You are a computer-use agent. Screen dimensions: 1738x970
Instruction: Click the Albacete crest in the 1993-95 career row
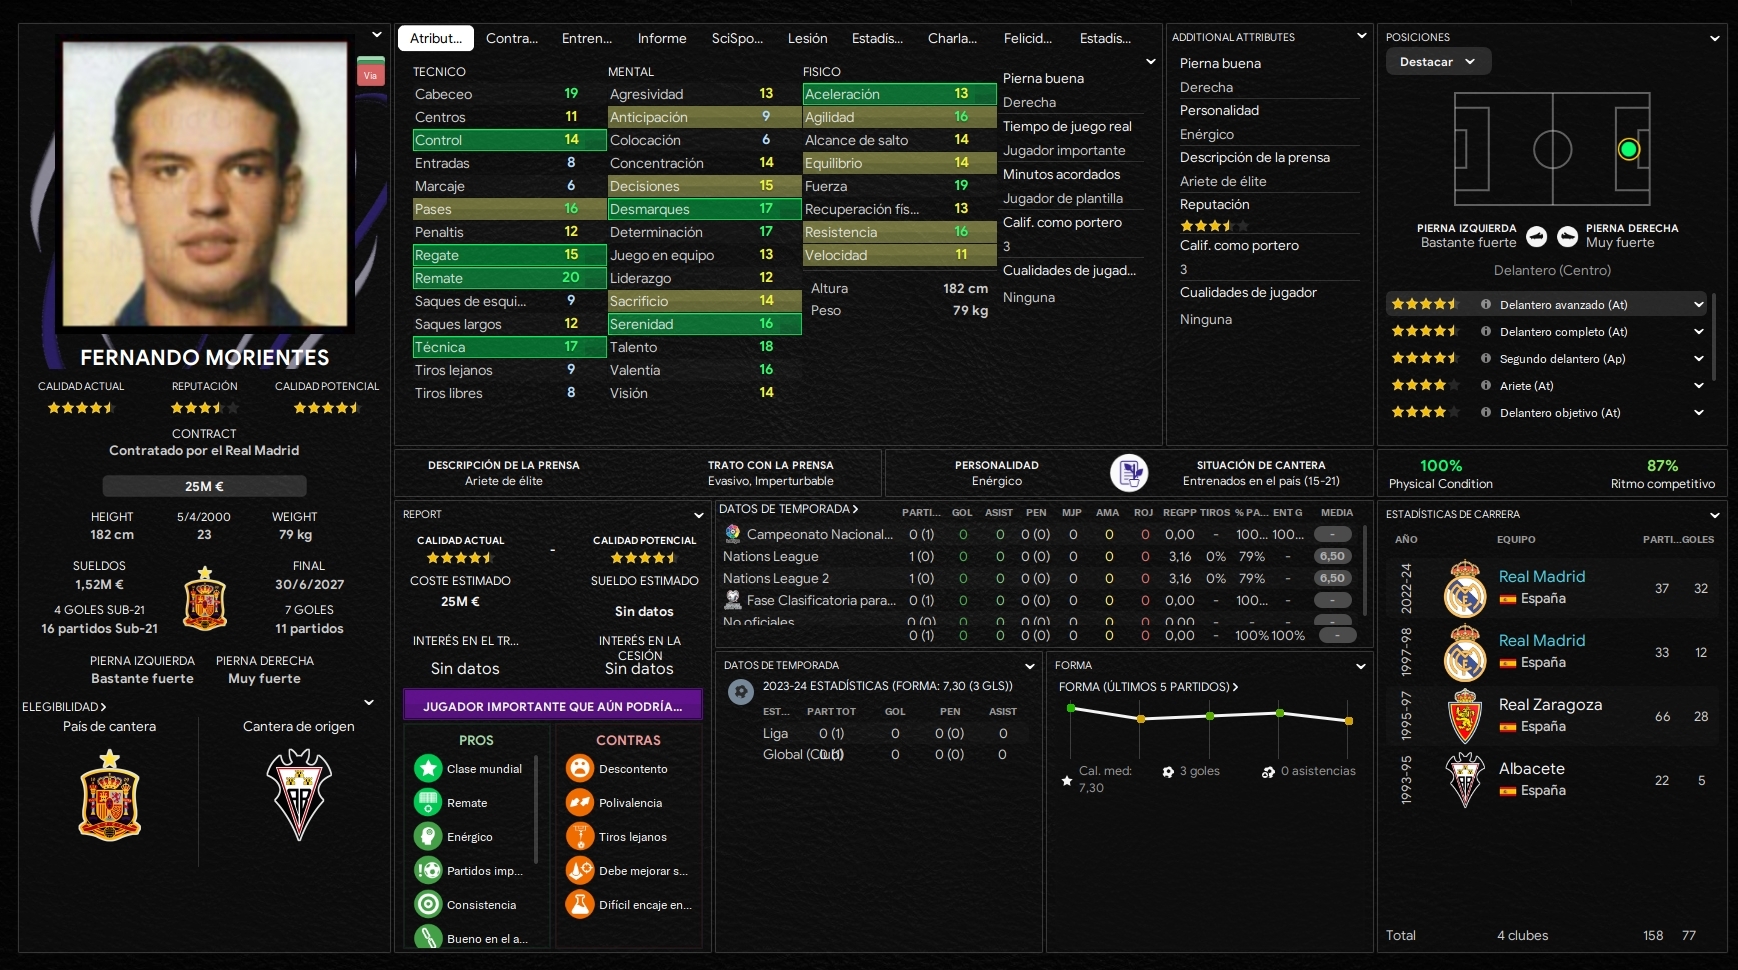point(1465,780)
